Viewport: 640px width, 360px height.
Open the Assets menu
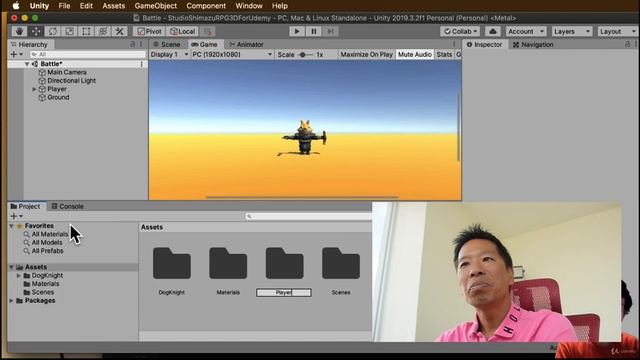pos(113,6)
